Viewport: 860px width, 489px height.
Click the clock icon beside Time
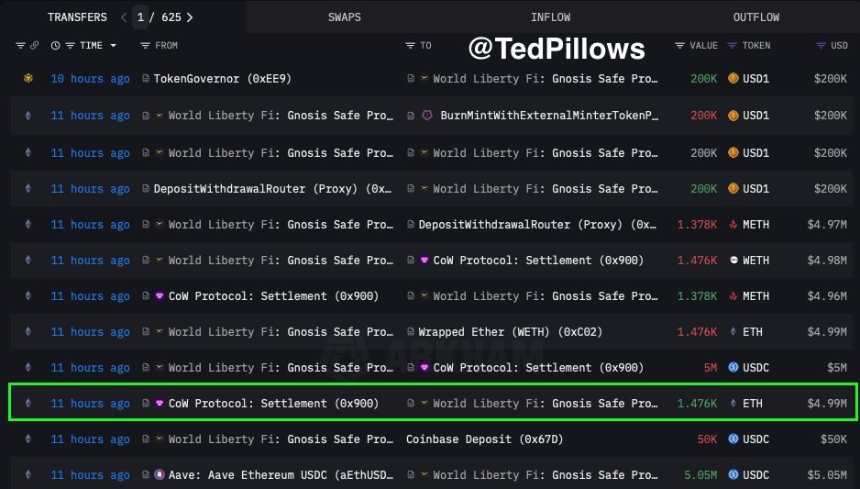click(56, 46)
